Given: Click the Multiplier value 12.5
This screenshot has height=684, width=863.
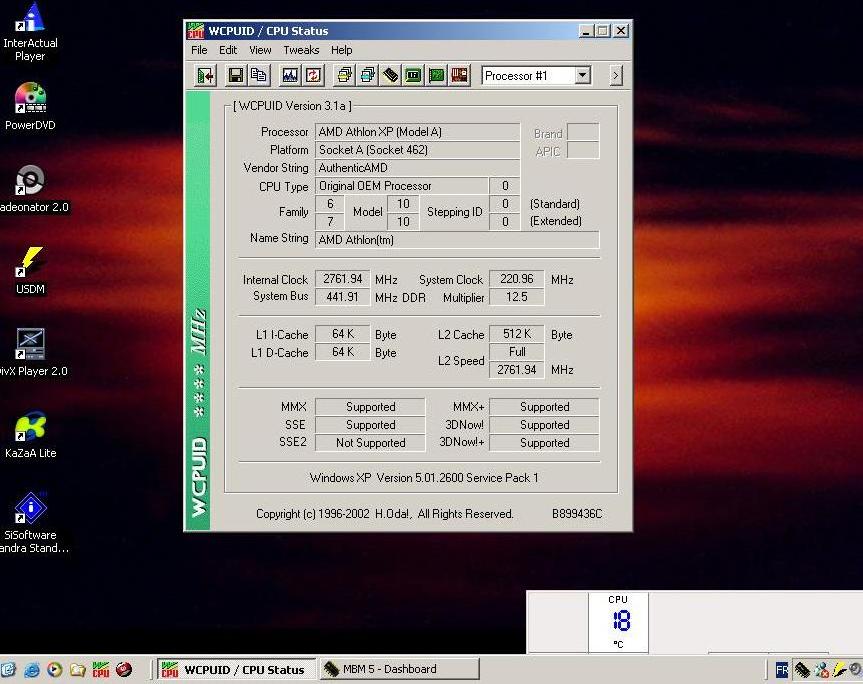Looking at the screenshot, I should click(x=516, y=297).
